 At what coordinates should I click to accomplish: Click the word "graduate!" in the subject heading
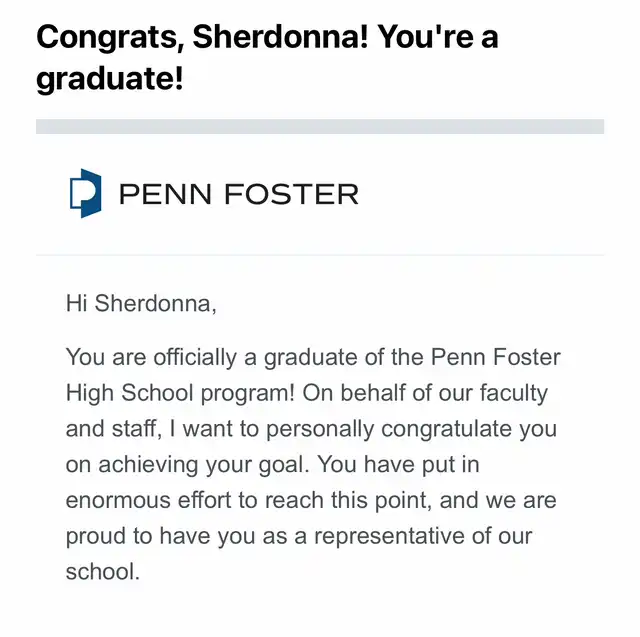[110, 80]
